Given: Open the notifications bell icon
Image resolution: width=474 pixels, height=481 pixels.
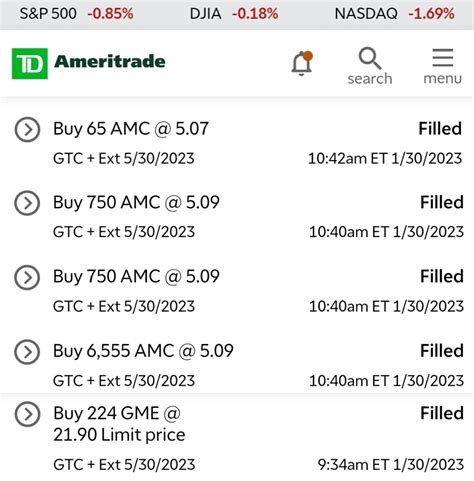Looking at the screenshot, I should point(302,63).
